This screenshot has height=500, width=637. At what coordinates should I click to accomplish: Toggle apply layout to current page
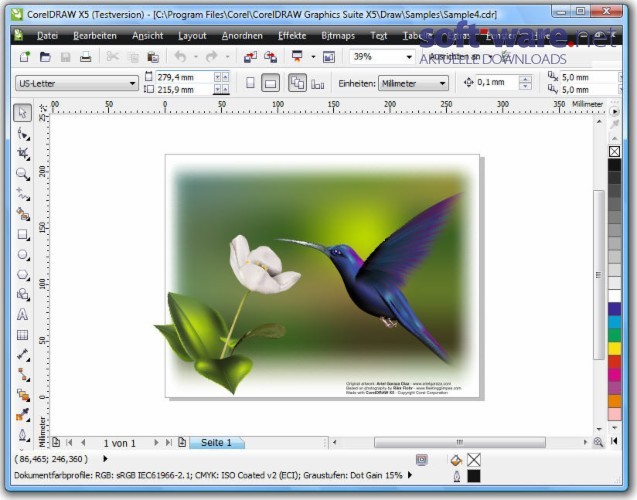pos(317,84)
